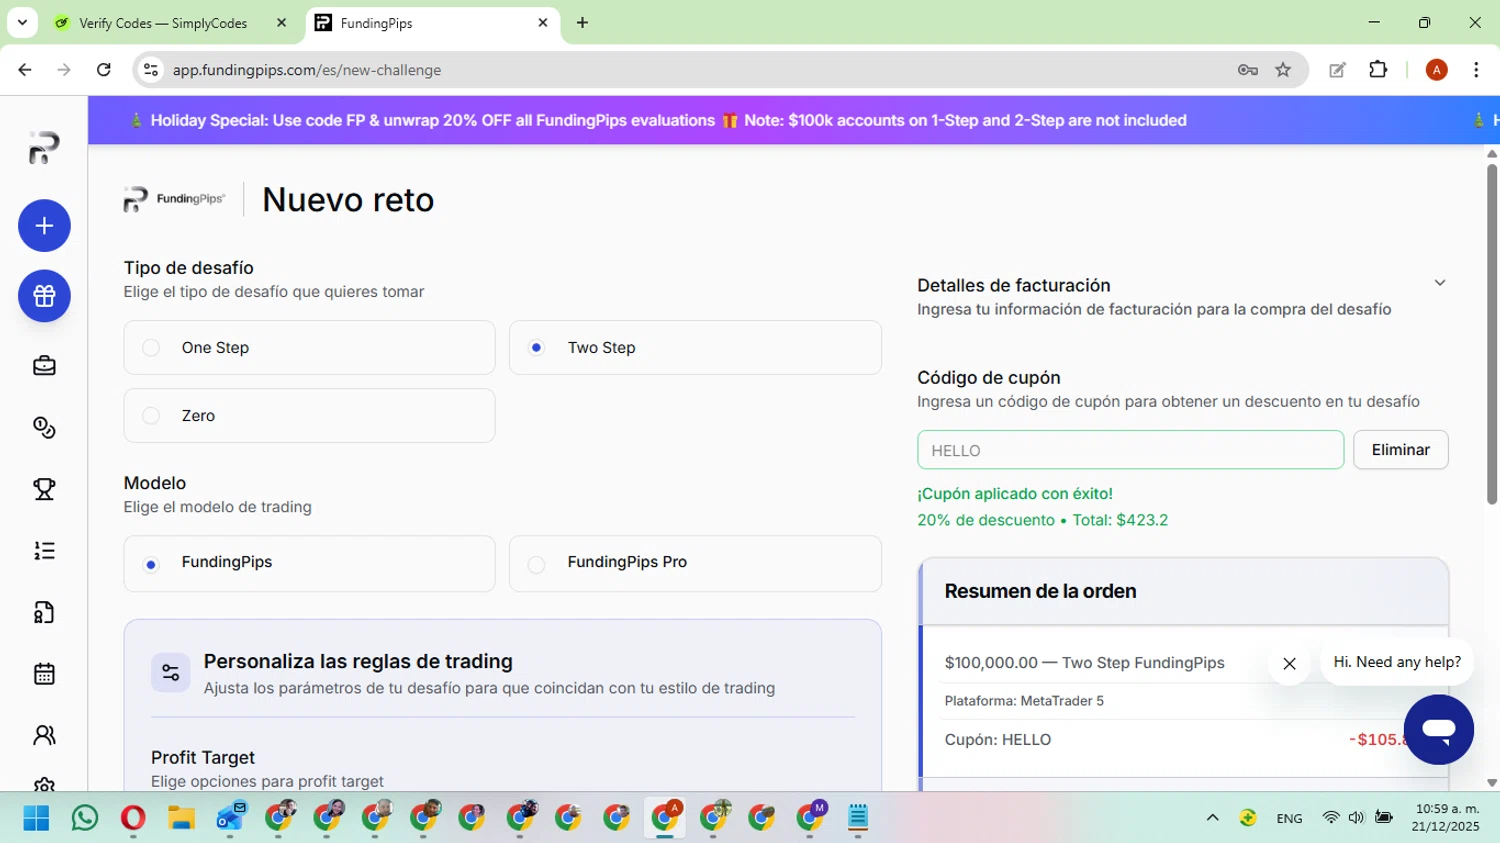Viewport: 1500px width, 843px height.
Task: Open Outlook from the taskbar
Action: pos(231,818)
